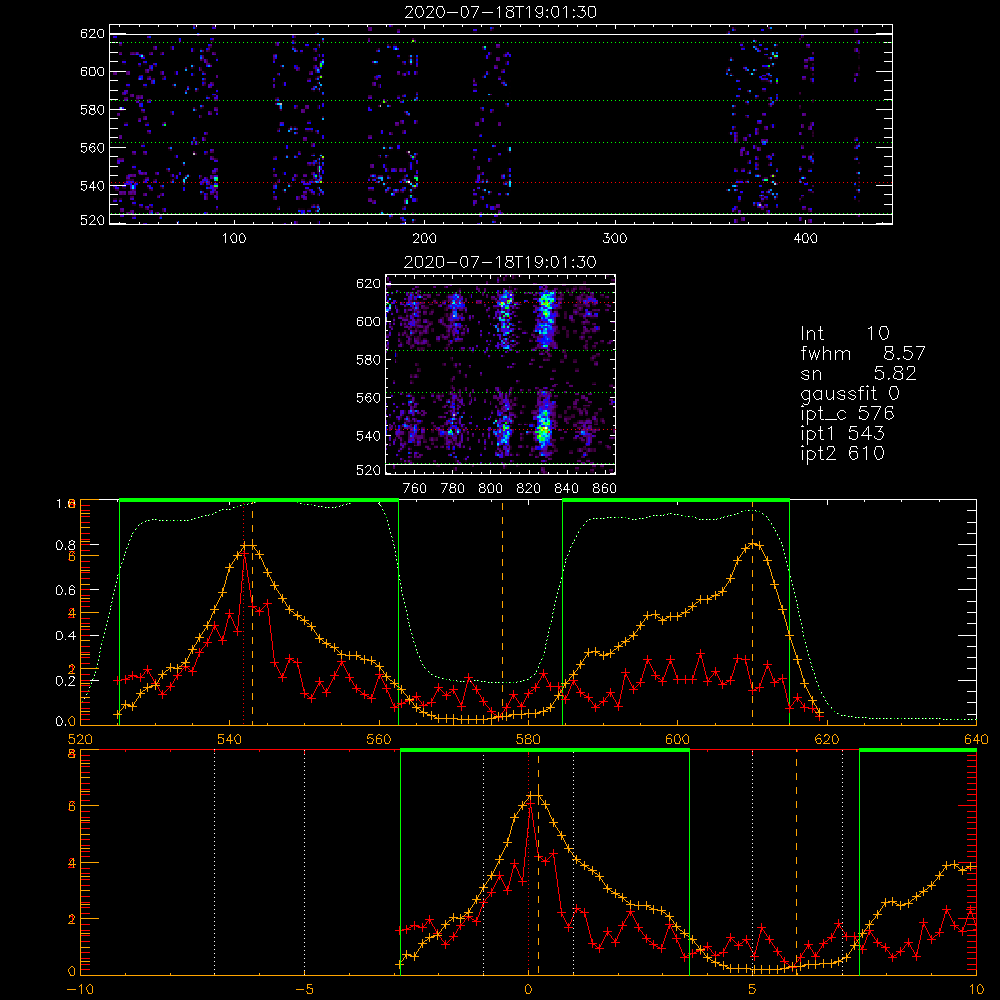Click the middle zoomed spectrogram image
Image resolution: width=1000 pixels, height=1000 pixels.
click(x=501, y=374)
